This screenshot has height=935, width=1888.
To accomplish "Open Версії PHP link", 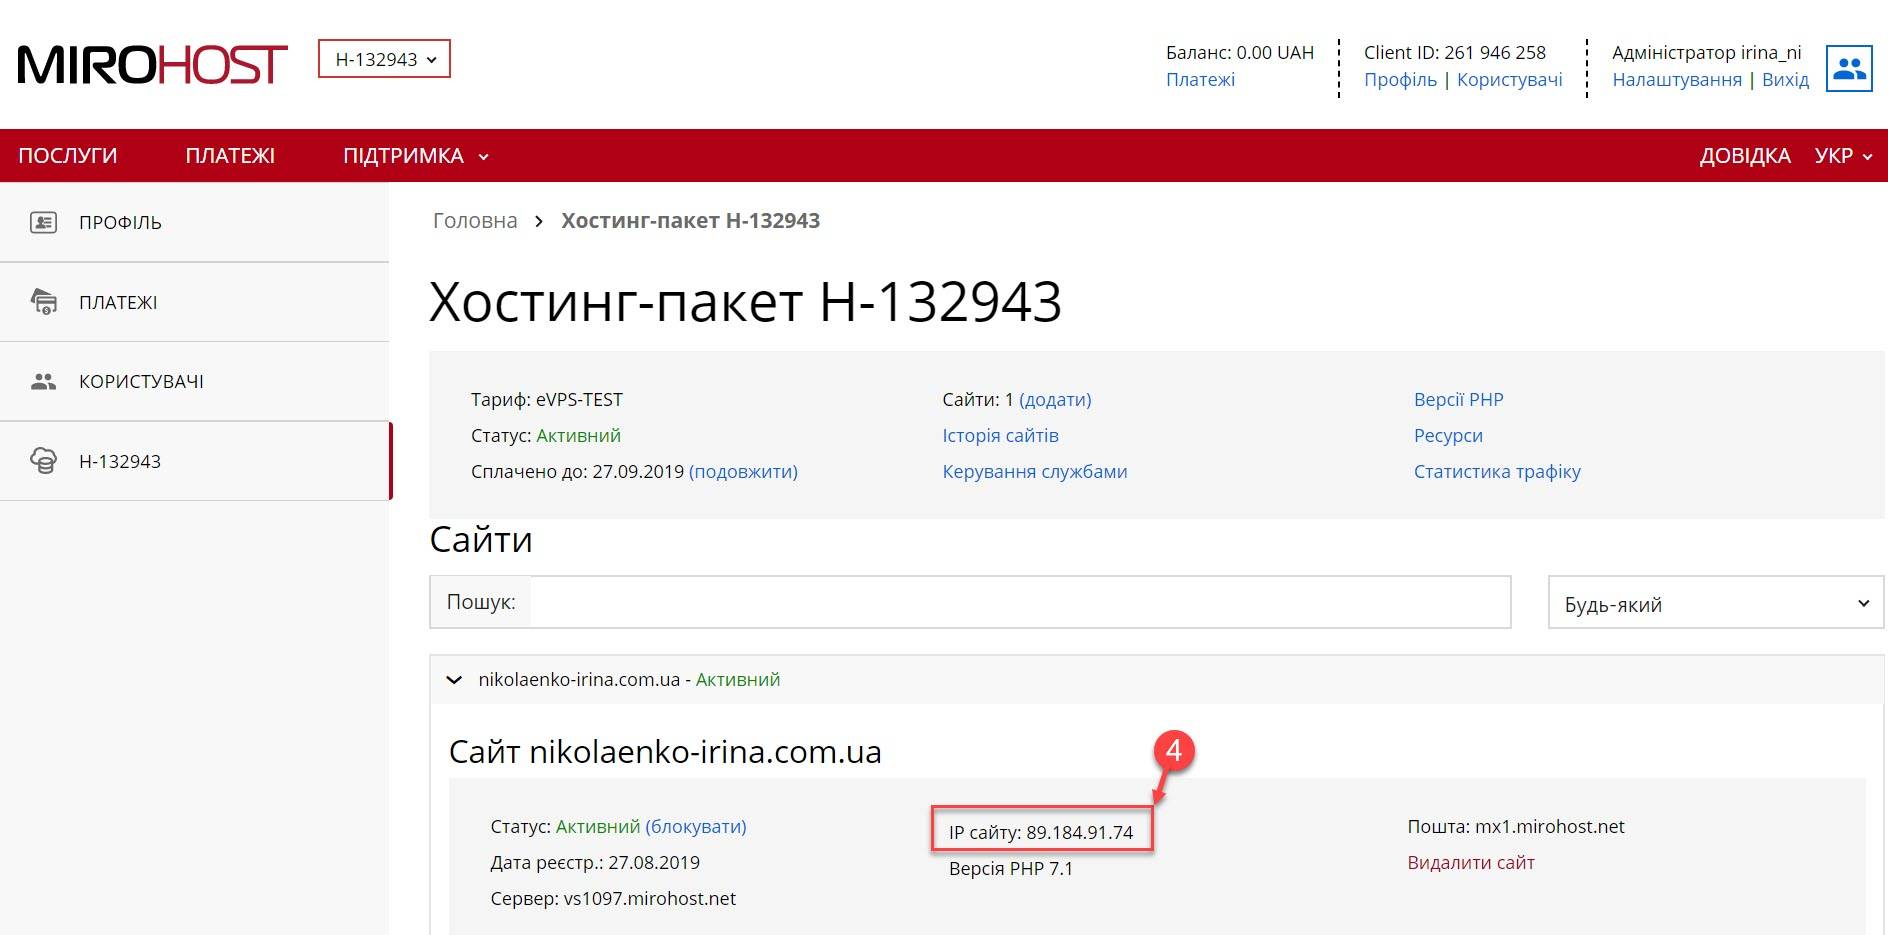I will point(1458,400).
